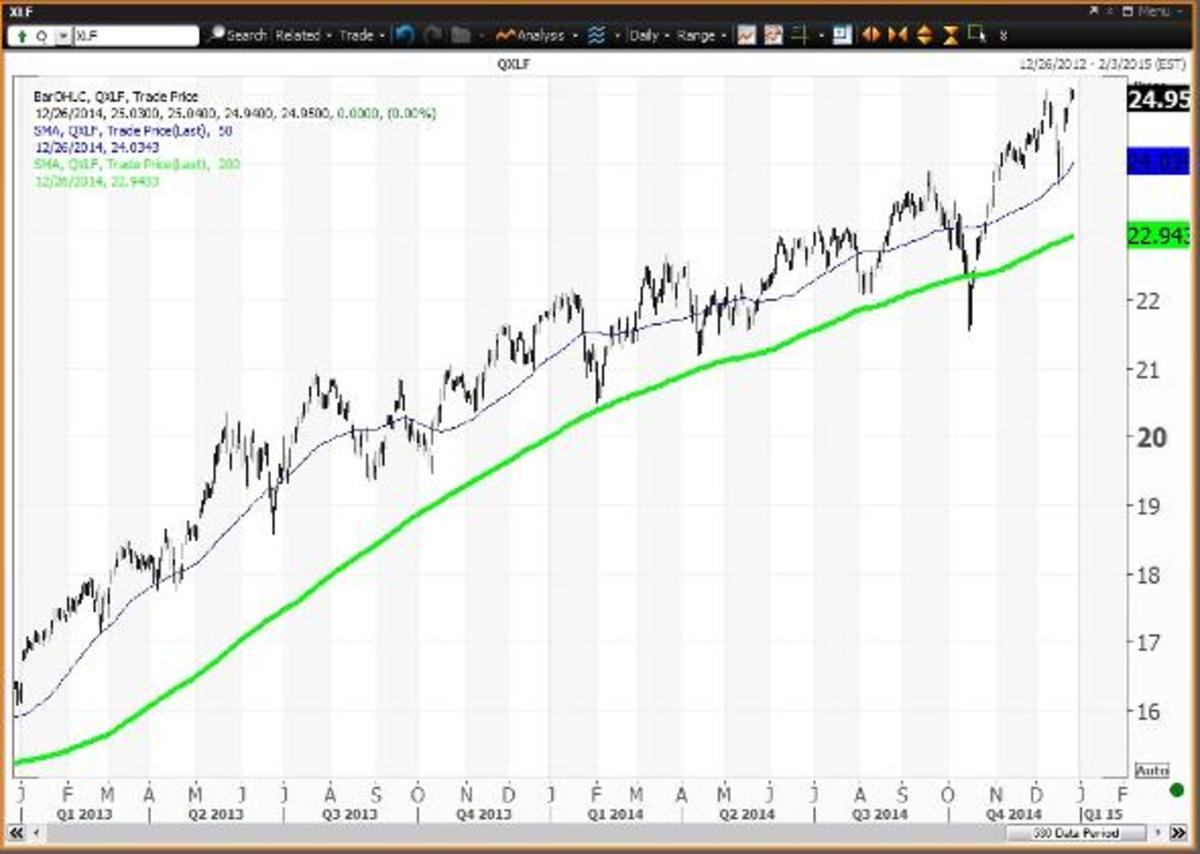The width and height of the screenshot is (1200, 854).
Task: Click the line chart picture icon
Action: point(746,35)
